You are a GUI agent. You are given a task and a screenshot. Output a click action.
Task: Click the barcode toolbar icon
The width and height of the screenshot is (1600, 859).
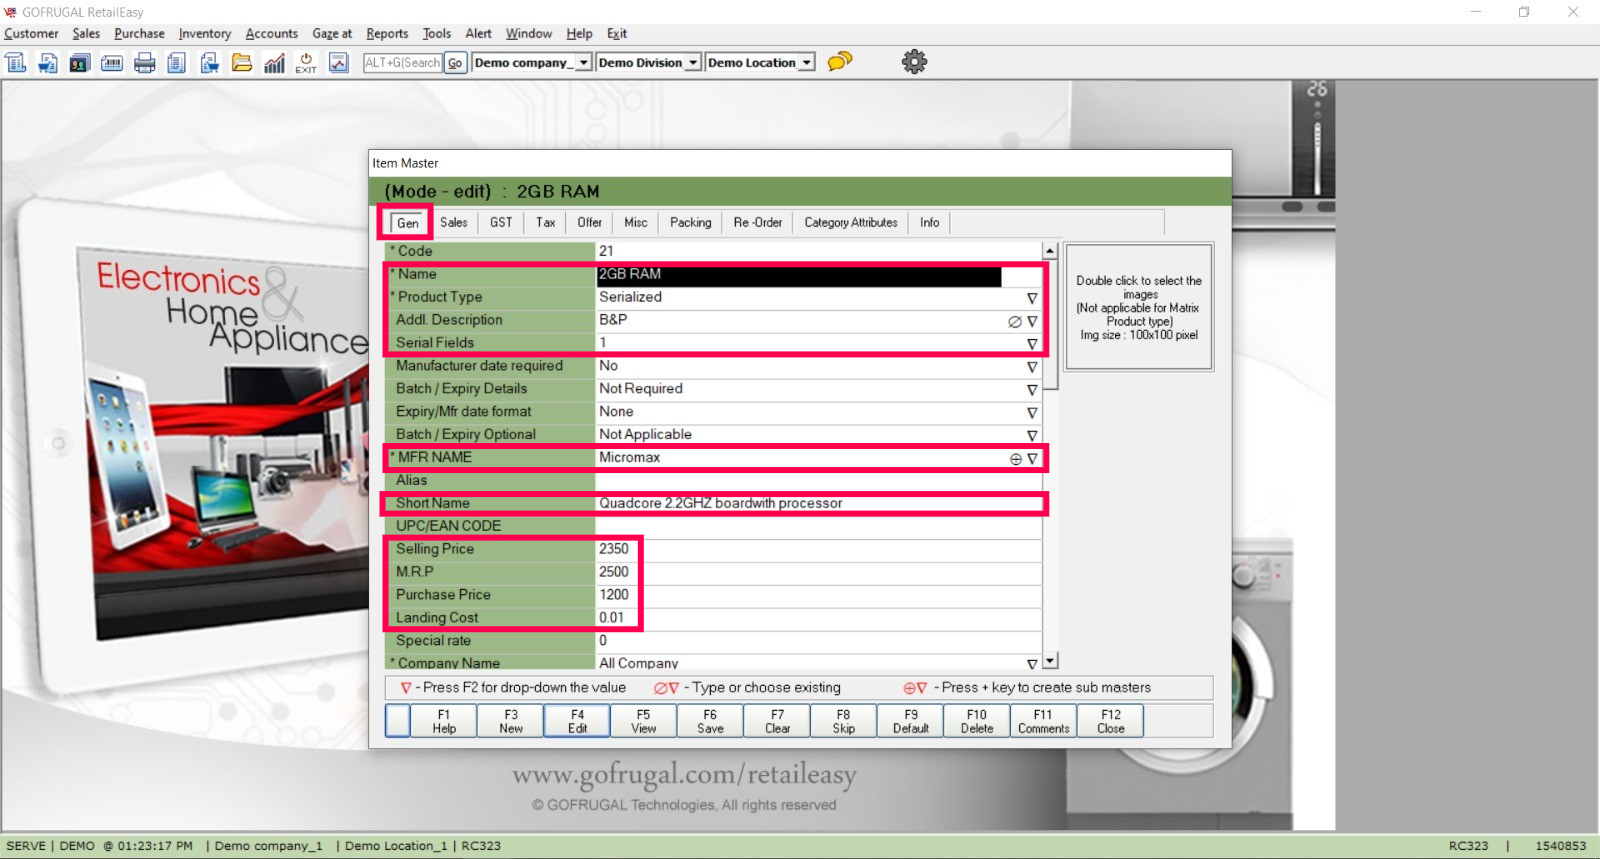112,63
